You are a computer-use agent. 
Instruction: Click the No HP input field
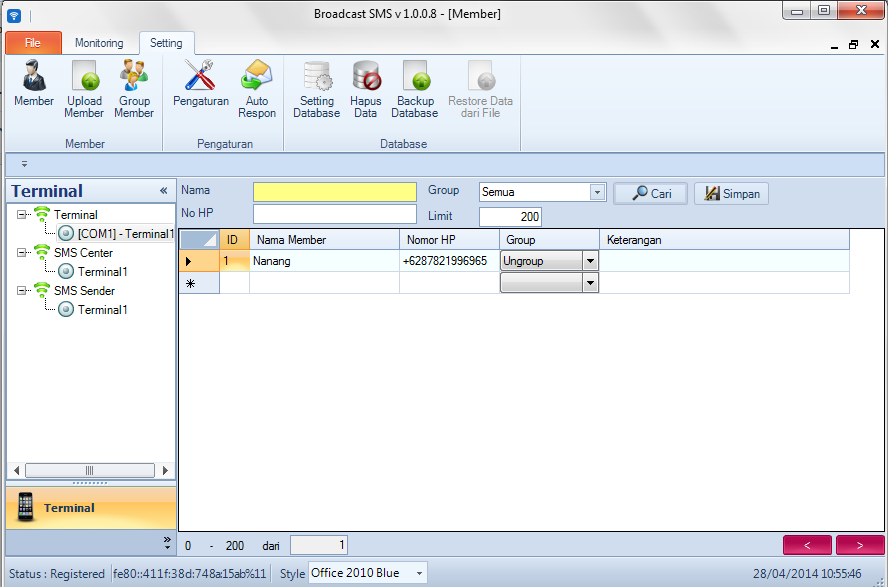tap(335, 214)
